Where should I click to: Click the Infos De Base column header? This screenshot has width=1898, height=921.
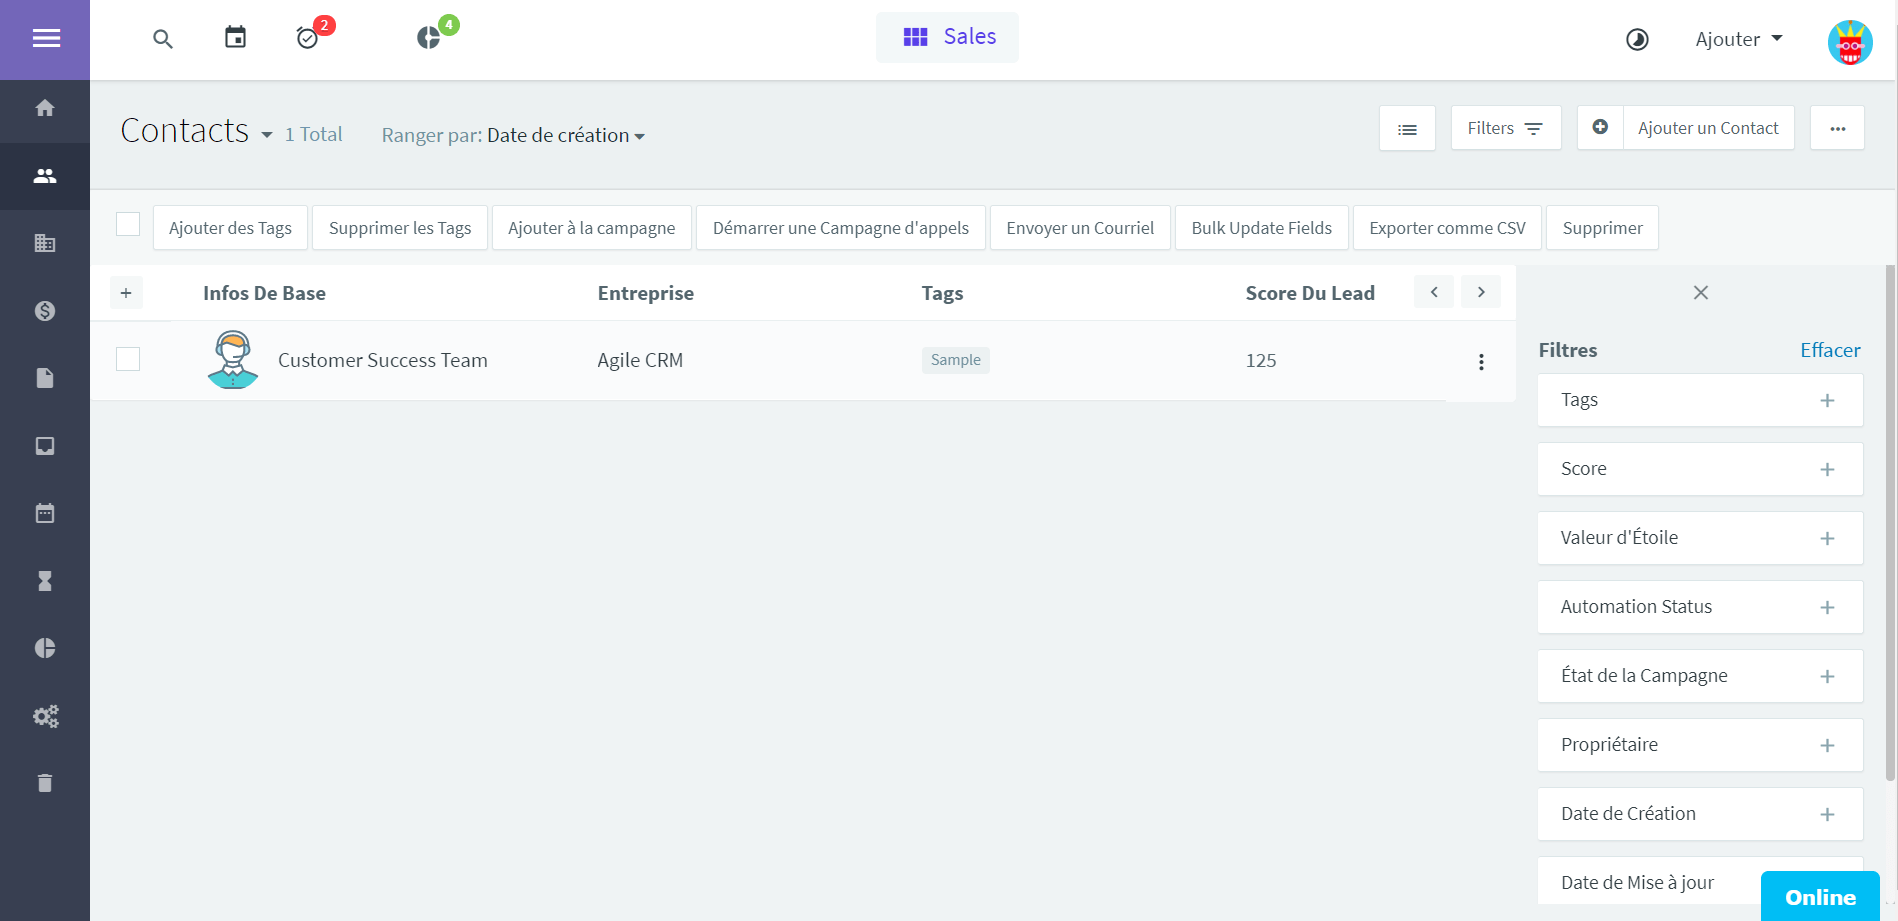coord(264,293)
